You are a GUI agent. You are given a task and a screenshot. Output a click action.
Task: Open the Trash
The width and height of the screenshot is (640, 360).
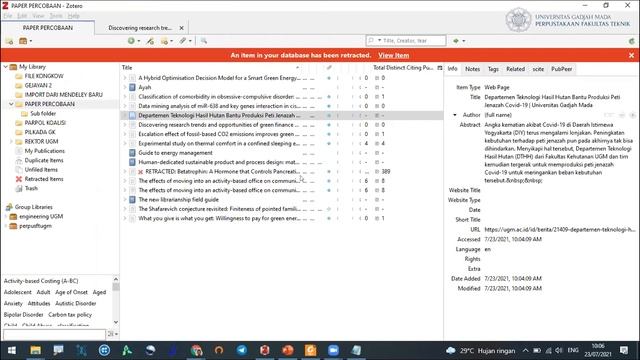31,189
